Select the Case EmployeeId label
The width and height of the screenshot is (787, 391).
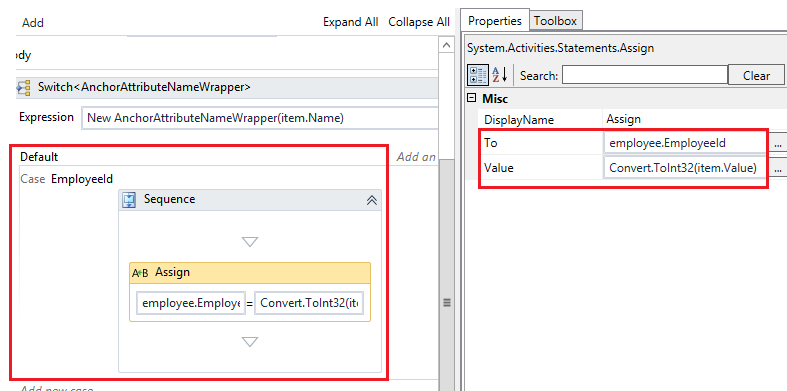point(67,179)
